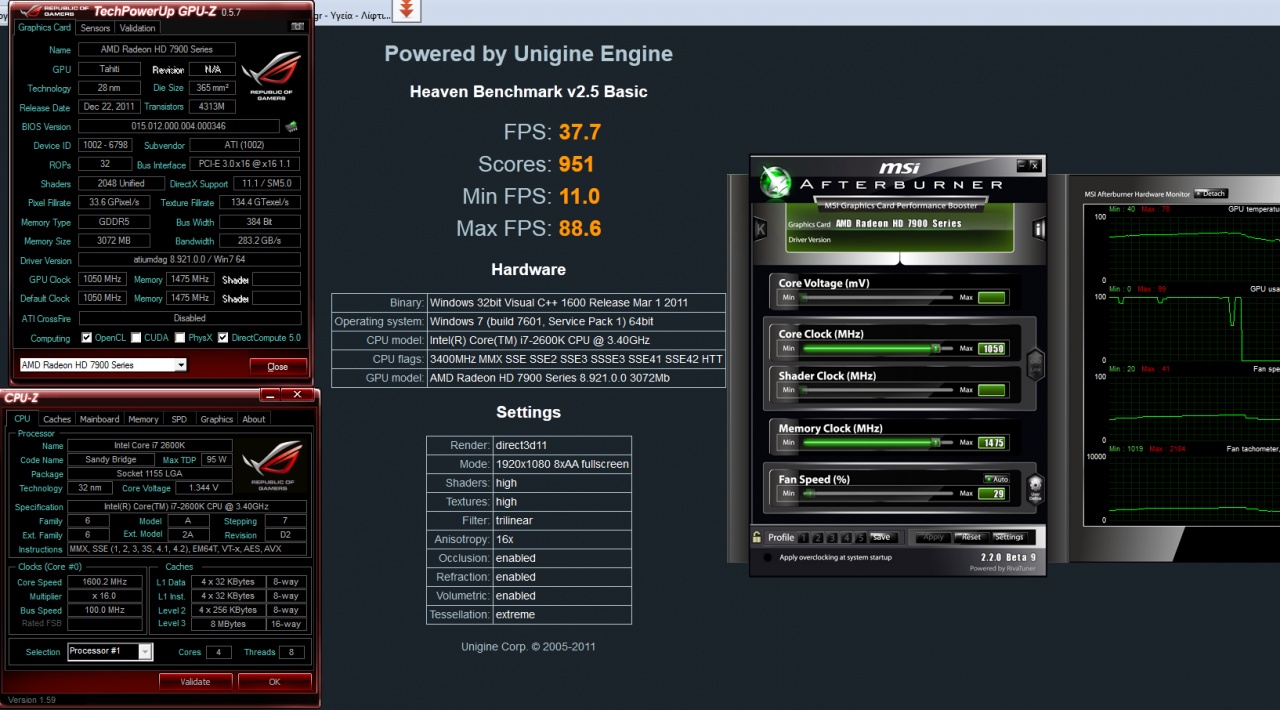Switch to the Graphics Card tab in GPU-Z

(x=44, y=28)
